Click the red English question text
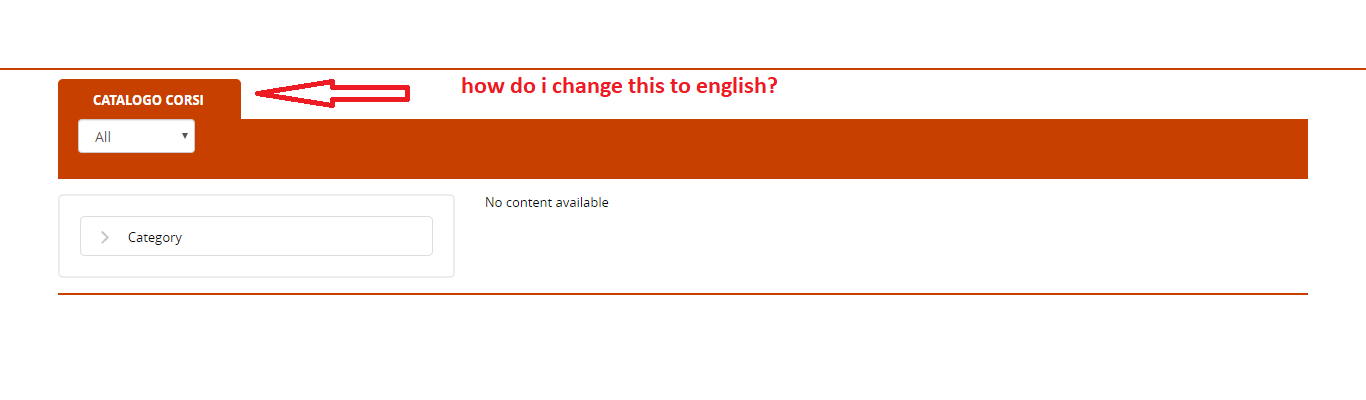The height and width of the screenshot is (400, 1366). click(619, 86)
